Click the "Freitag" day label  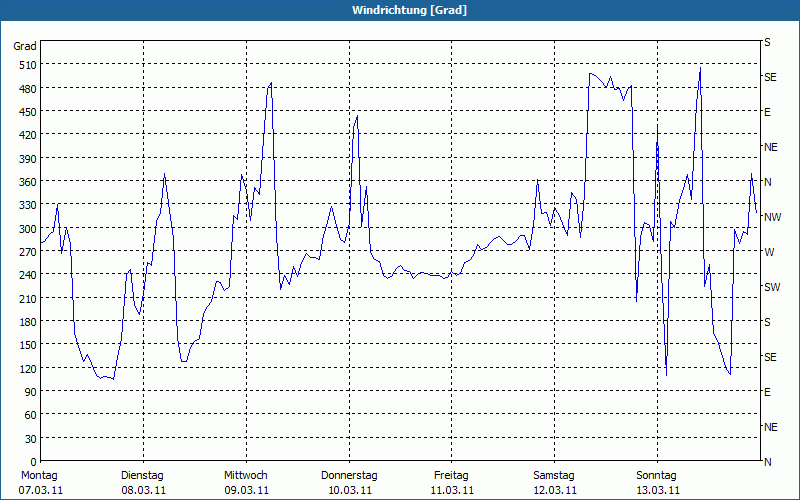point(452,476)
